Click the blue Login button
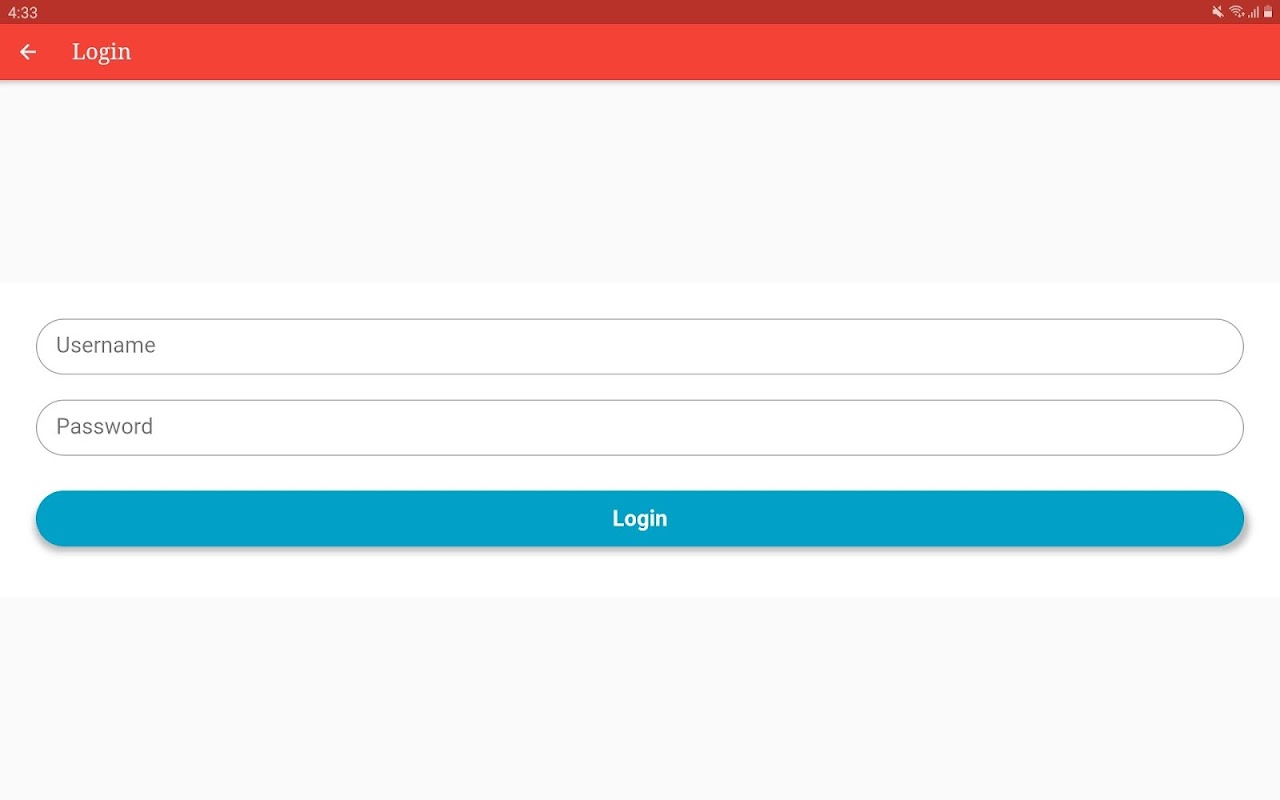The height and width of the screenshot is (800, 1280). coord(640,518)
